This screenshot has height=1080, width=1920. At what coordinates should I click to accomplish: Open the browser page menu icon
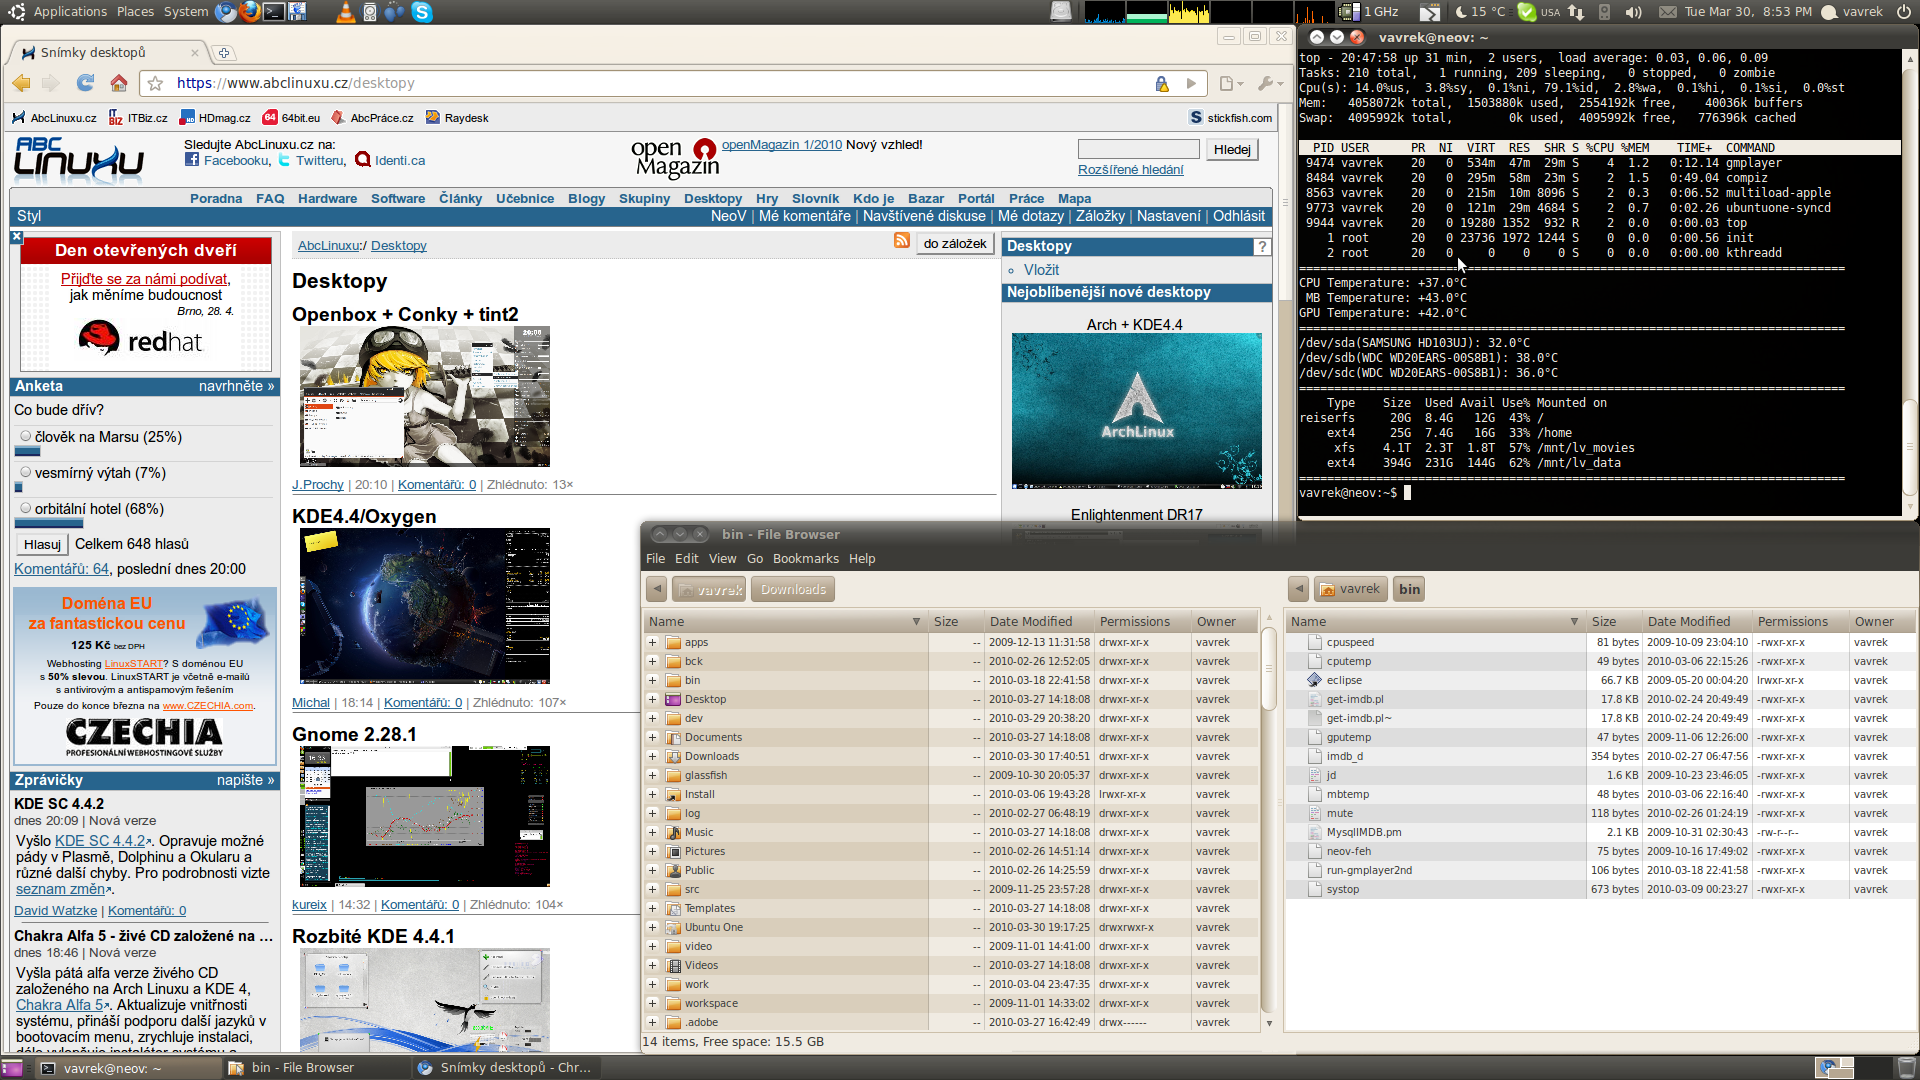[x=1231, y=84]
